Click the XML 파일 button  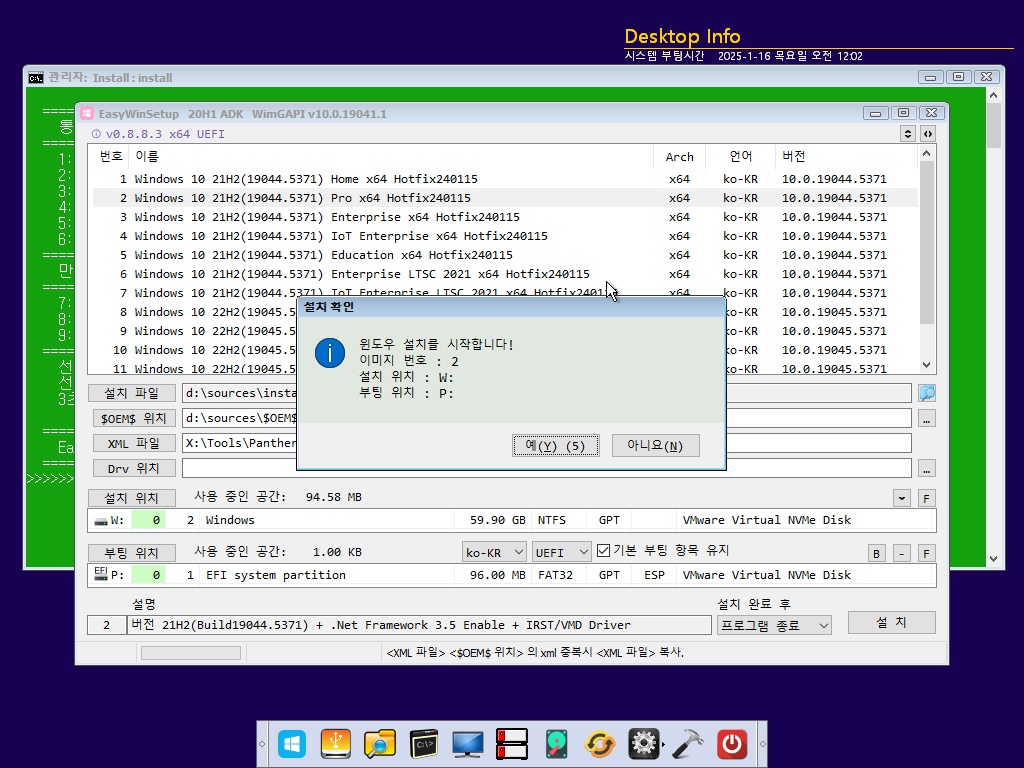click(x=134, y=443)
